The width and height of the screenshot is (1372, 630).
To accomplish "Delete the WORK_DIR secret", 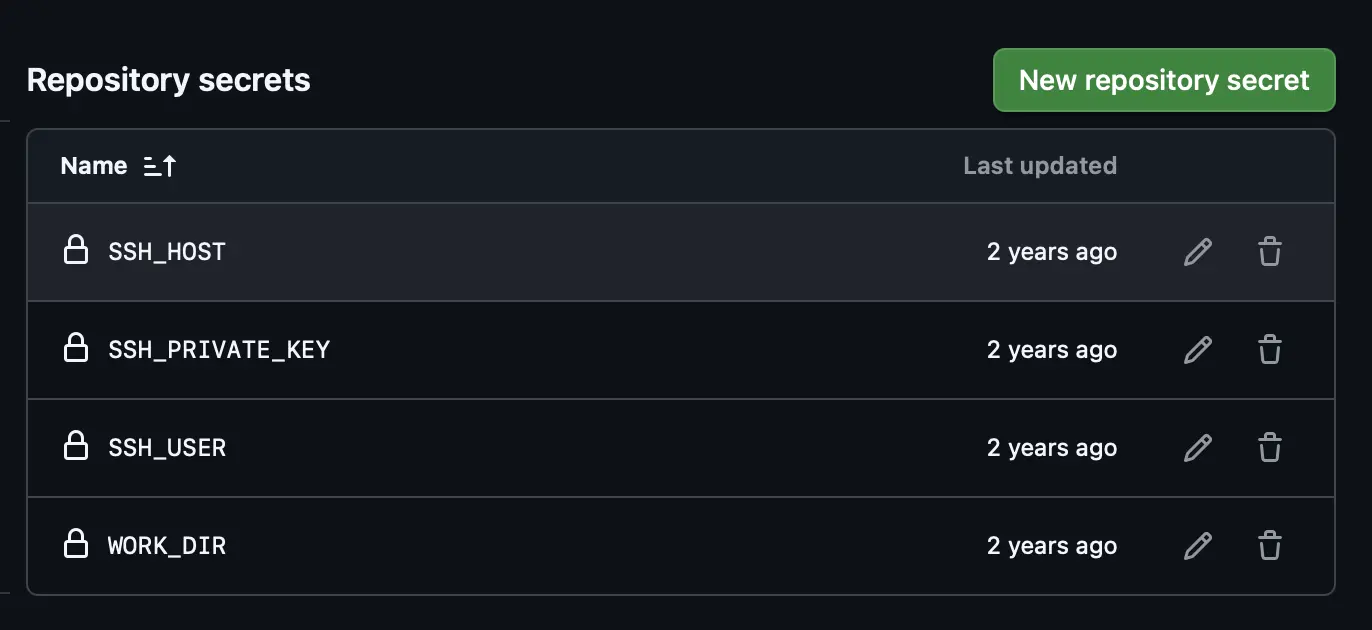I will [x=1269, y=546].
